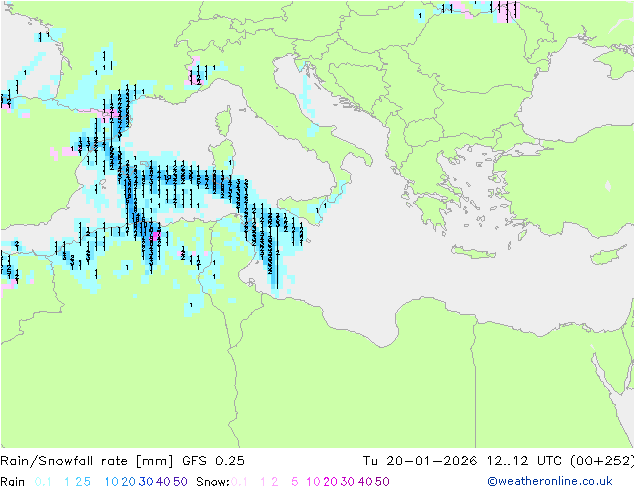The width and height of the screenshot is (634, 490).
Task: Click the 'Rain/Snowfall rate [mm]' title text
Action: (87, 461)
